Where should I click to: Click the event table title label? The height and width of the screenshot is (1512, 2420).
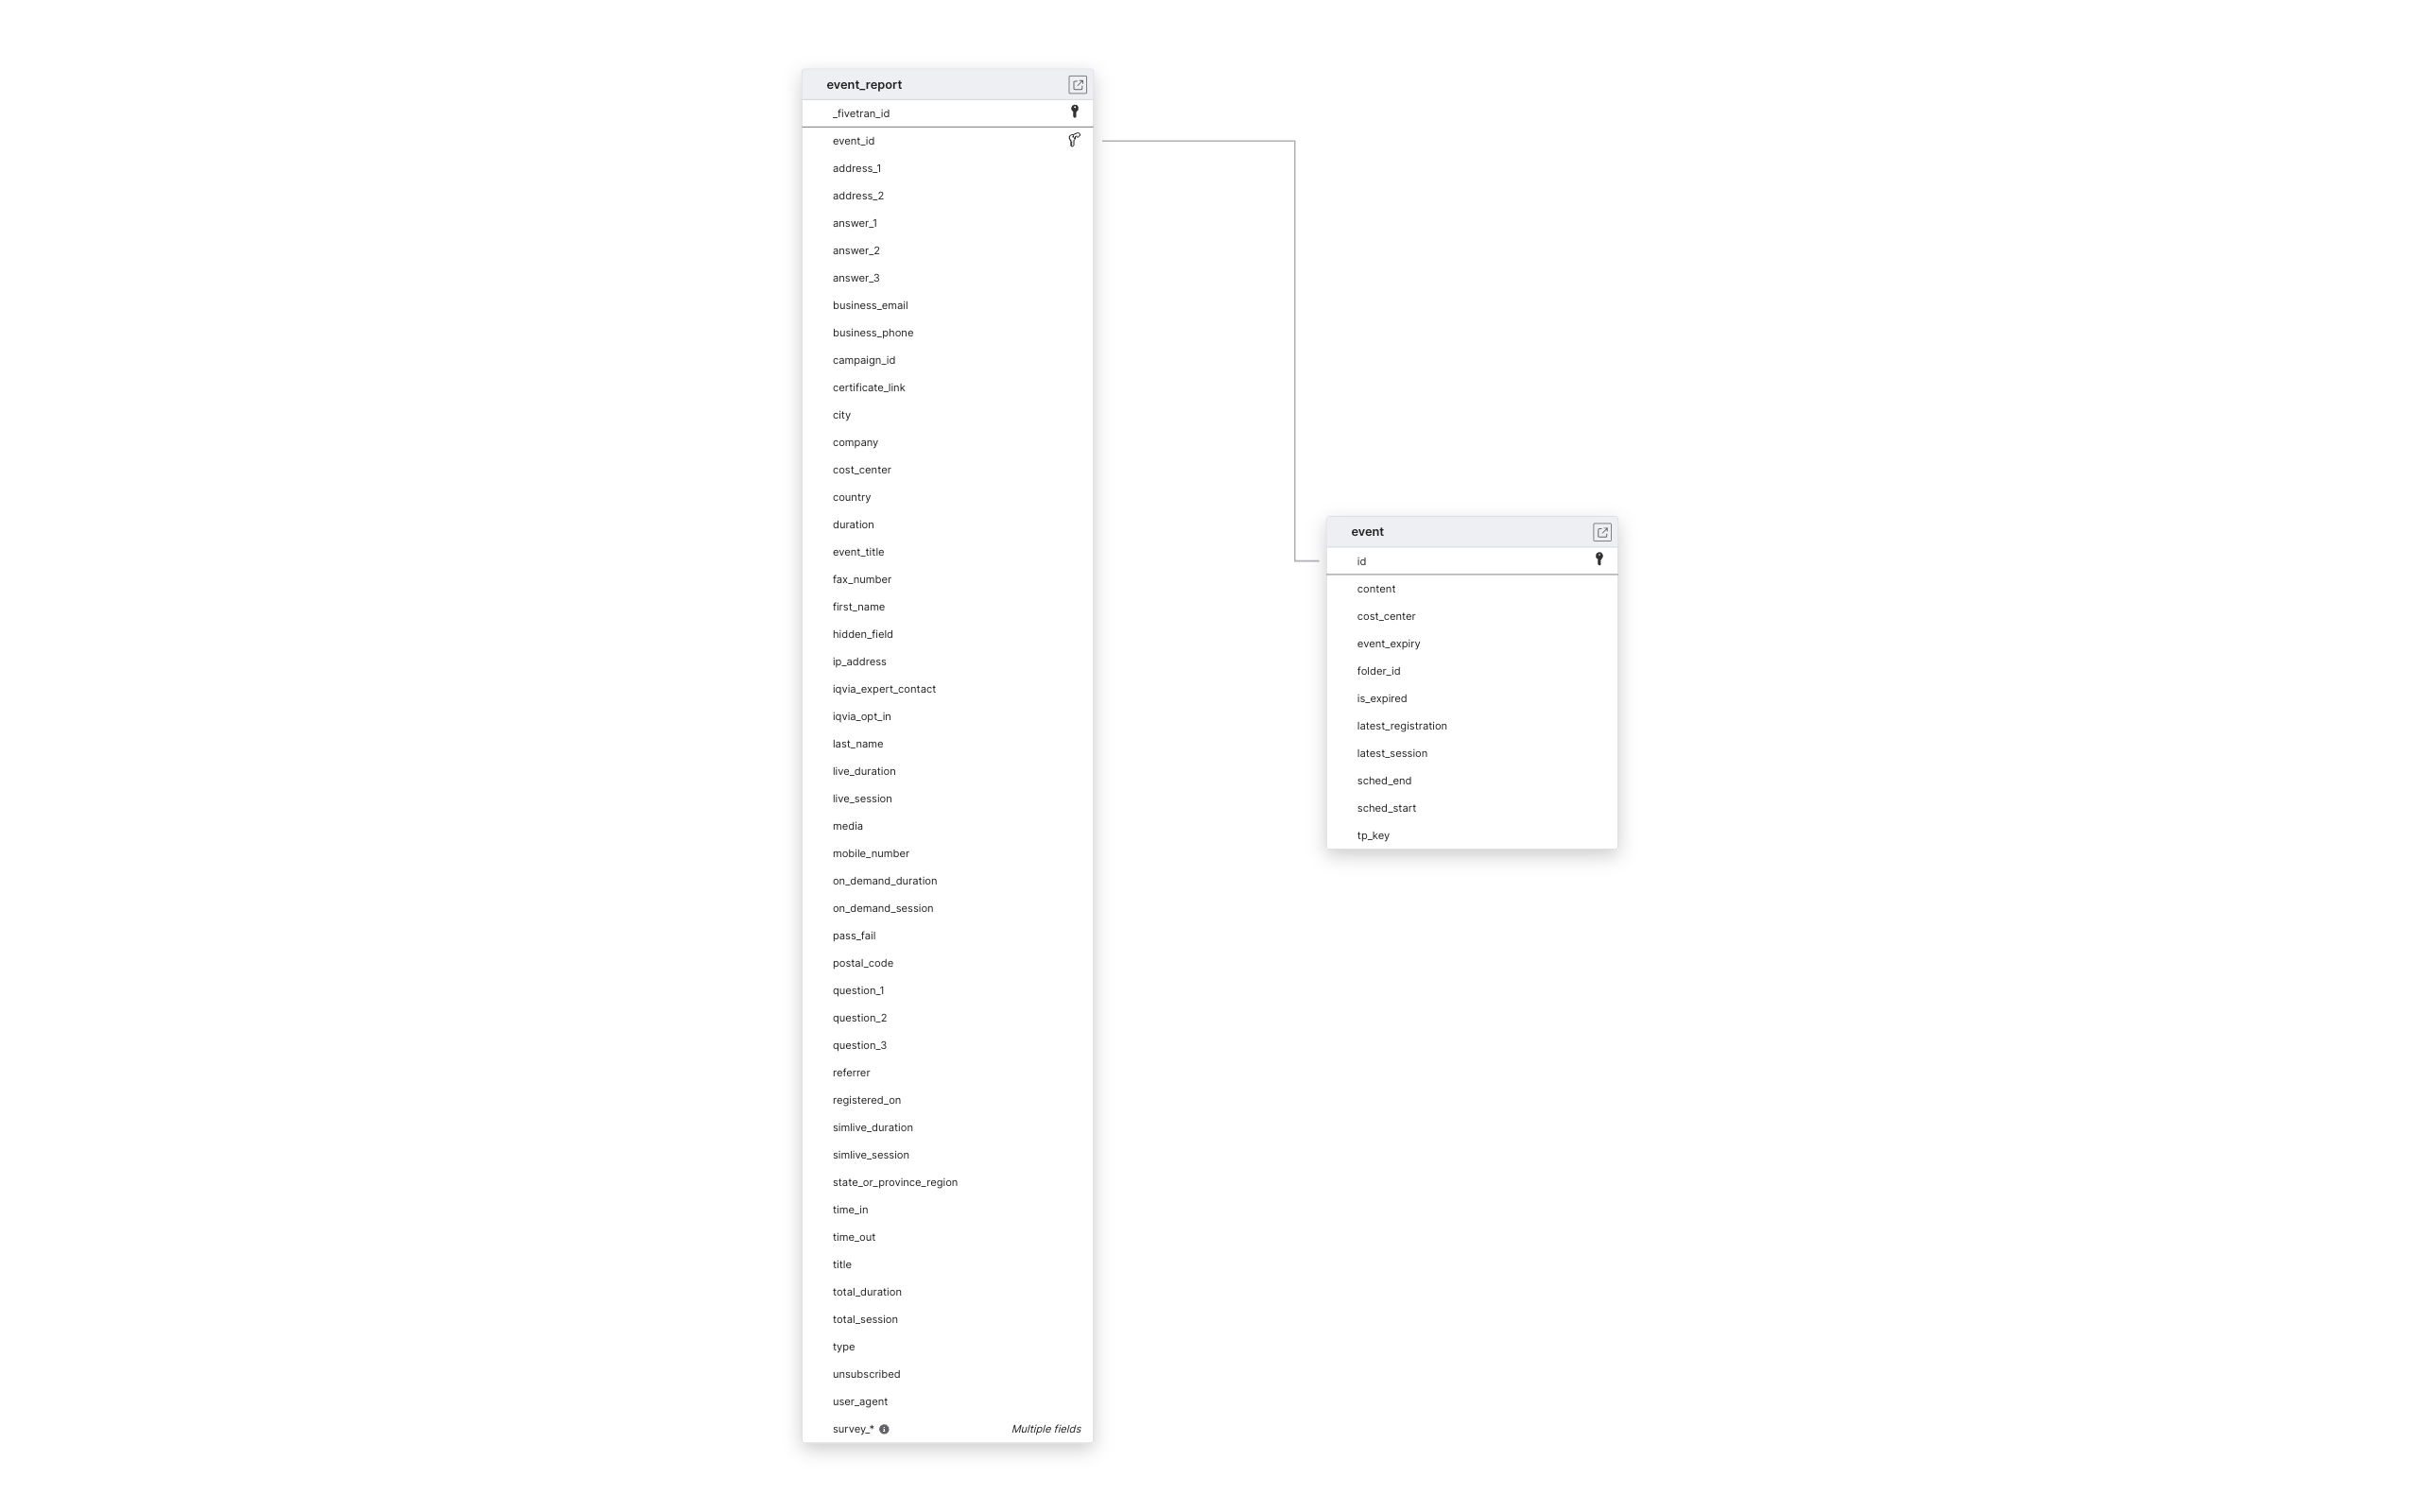point(1366,531)
